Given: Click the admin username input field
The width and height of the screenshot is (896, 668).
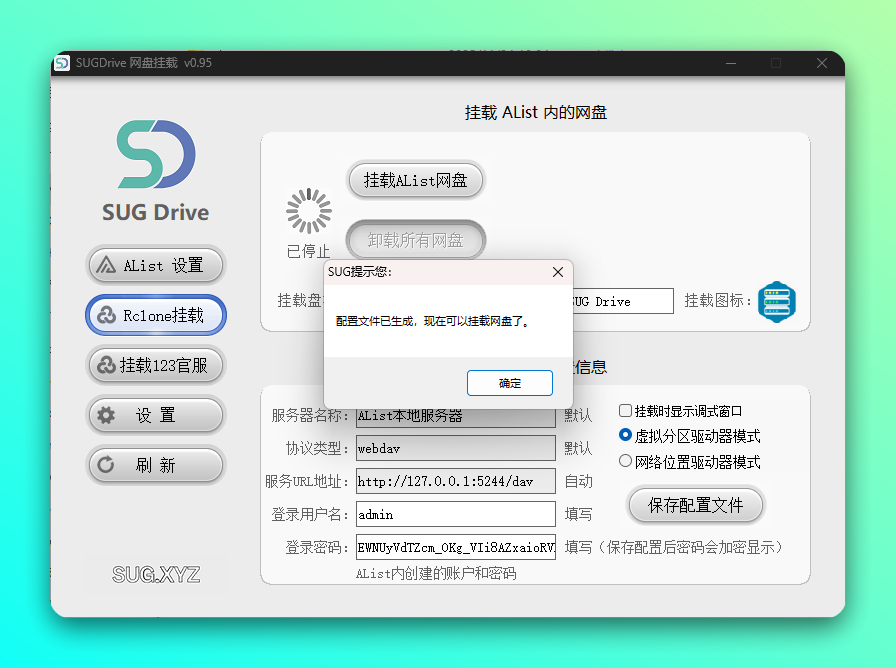Looking at the screenshot, I should 455,514.
